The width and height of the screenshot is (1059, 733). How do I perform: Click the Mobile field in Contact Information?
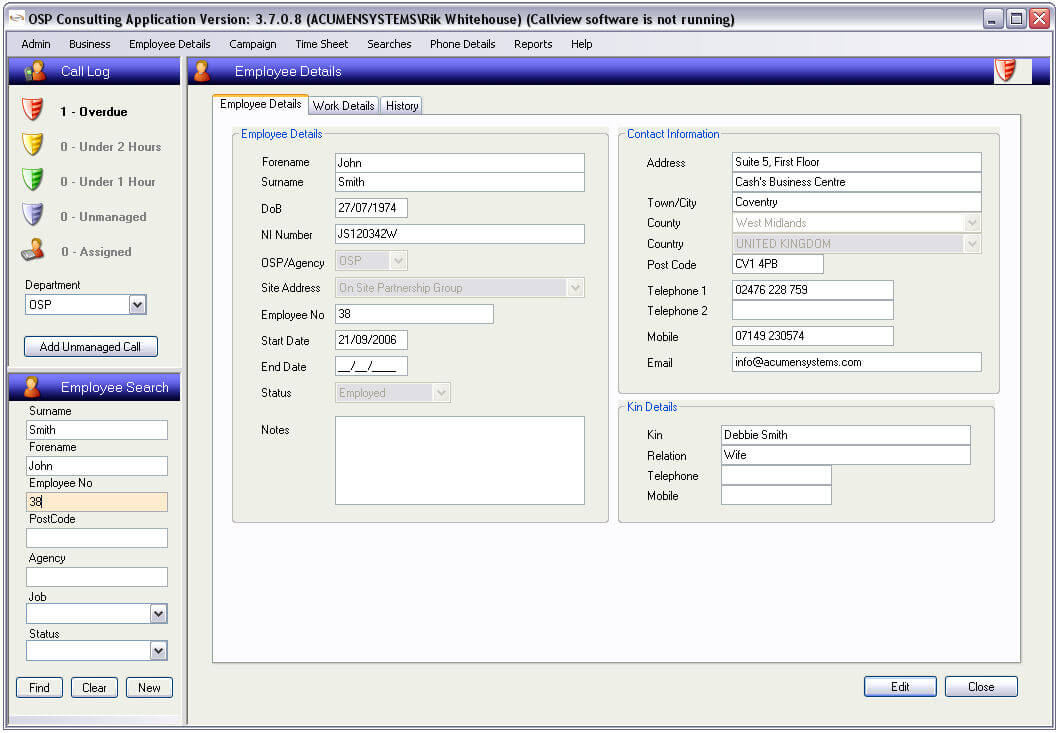[813, 336]
